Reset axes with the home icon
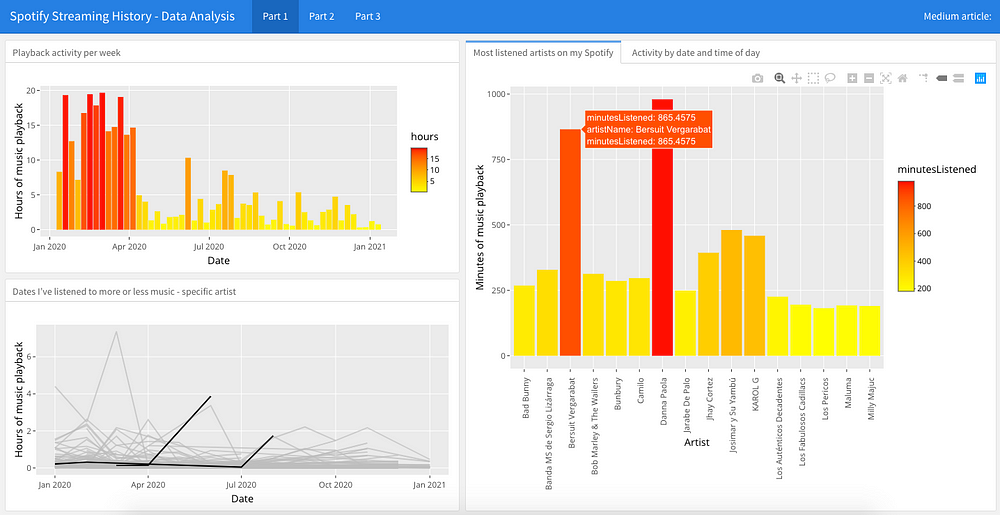 coord(902,78)
